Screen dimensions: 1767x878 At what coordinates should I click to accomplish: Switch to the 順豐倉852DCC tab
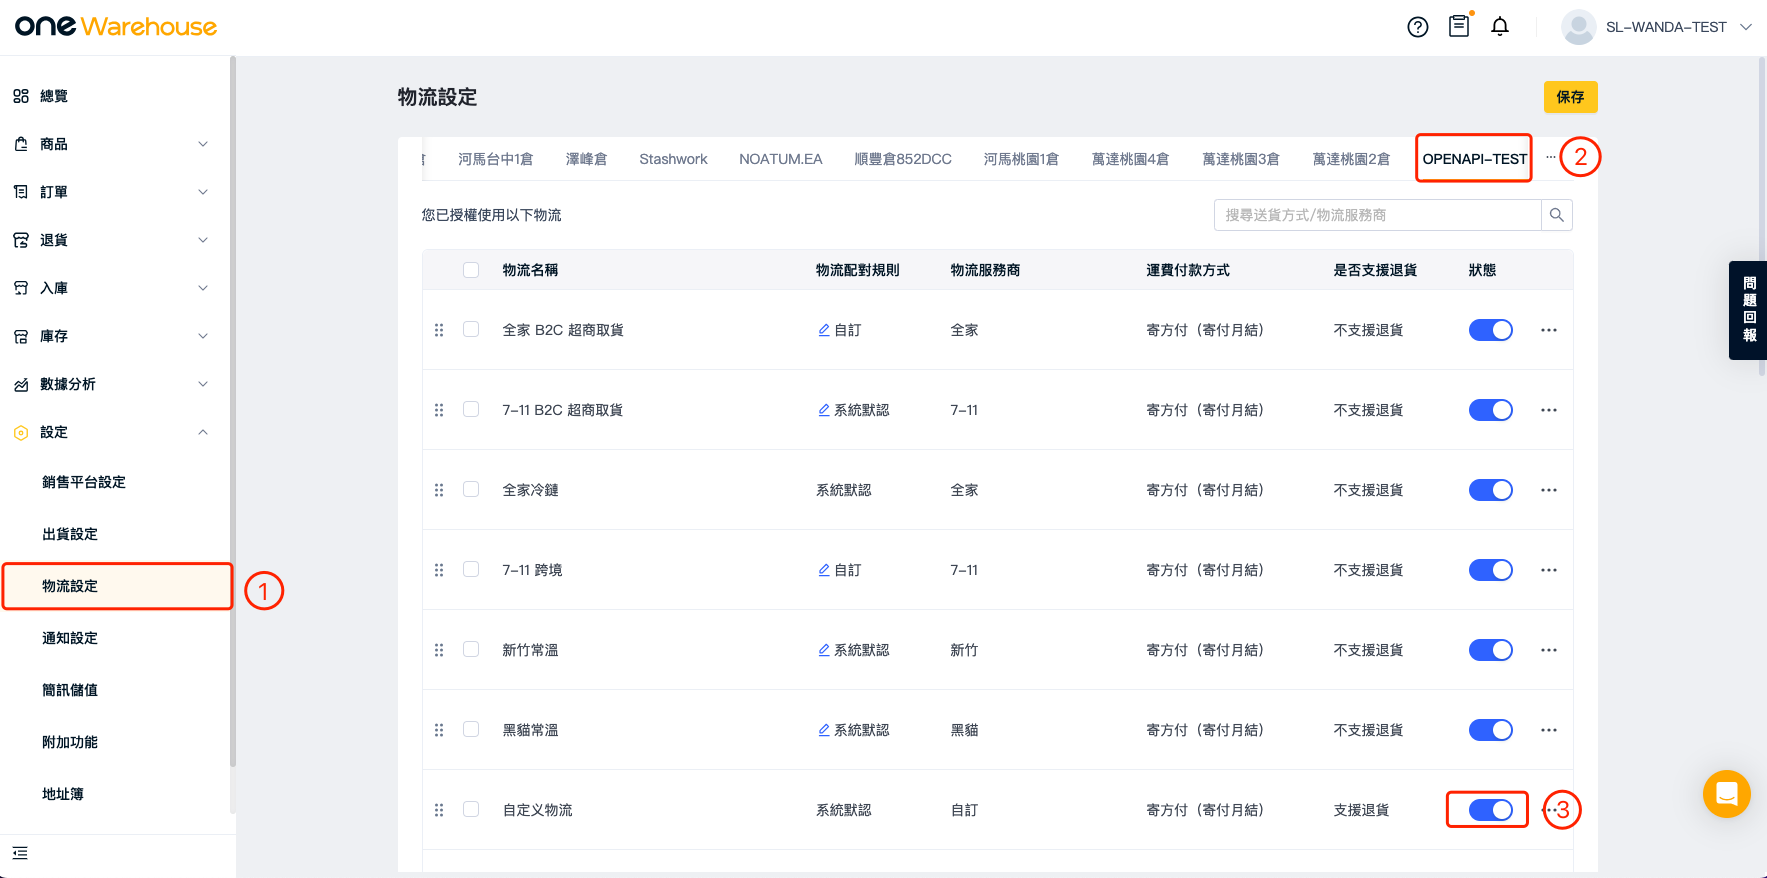pyautogui.click(x=903, y=159)
